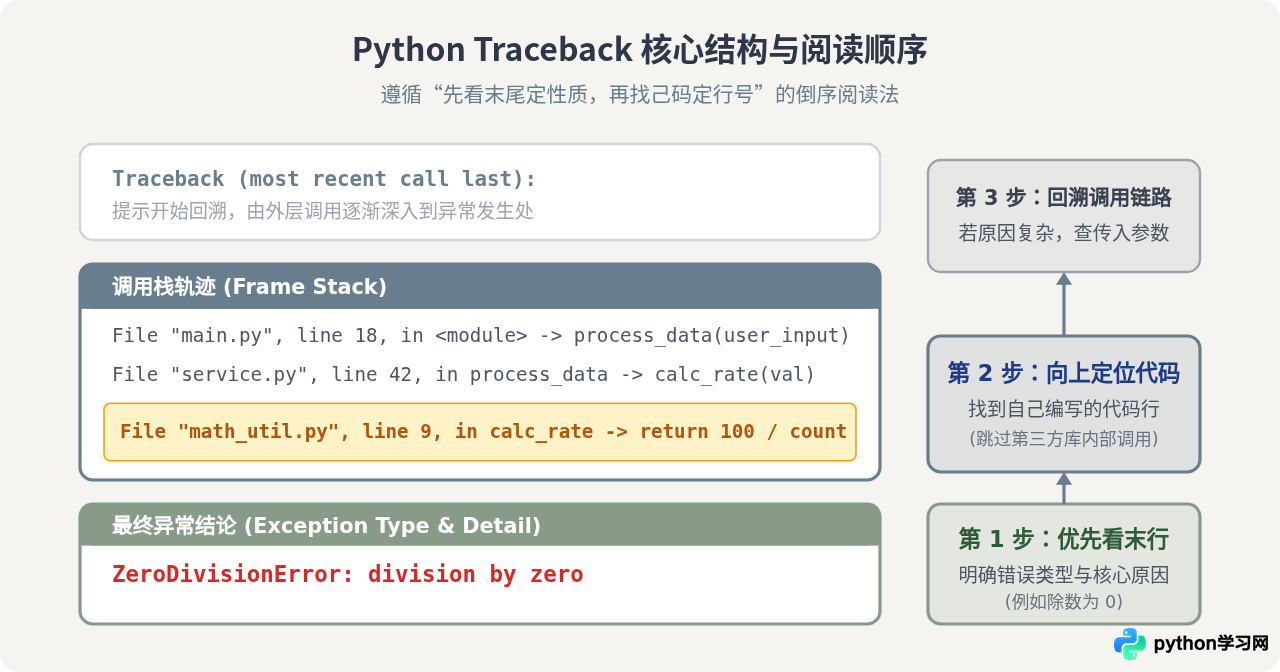Click the File "main.py", line 18 row
Screen dimensions: 1280x672
(x=480, y=336)
